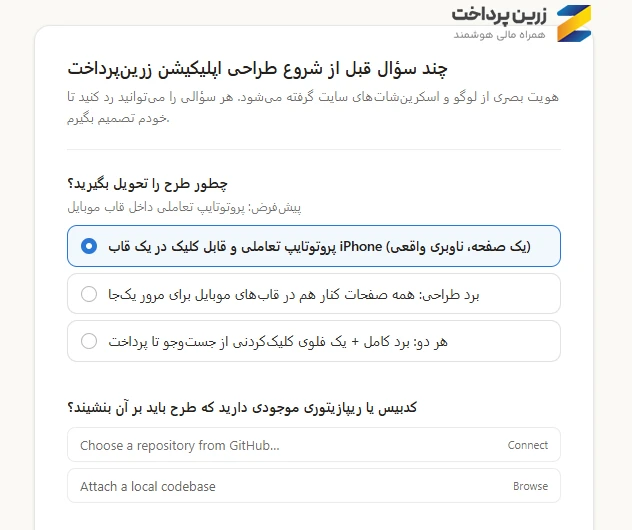Click the filled blue radio dot

click(89, 246)
